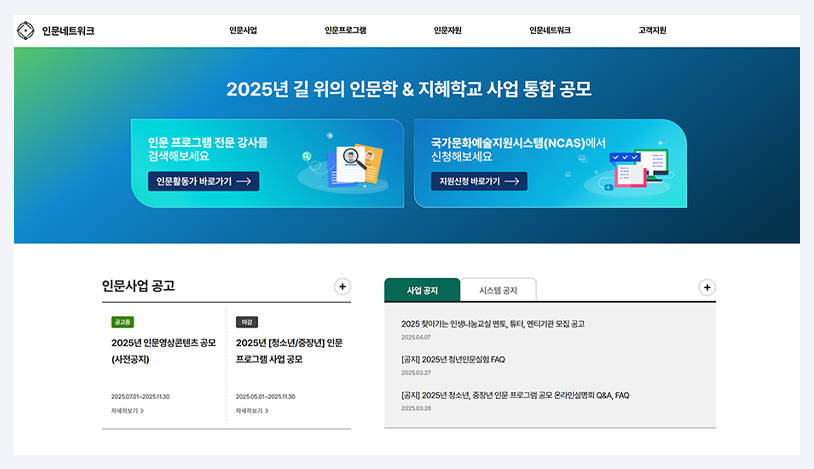Open 자세히보기 for 청소년/중장년 프로그램 공모
The height and width of the screenshot is (469, 814).
252,411
